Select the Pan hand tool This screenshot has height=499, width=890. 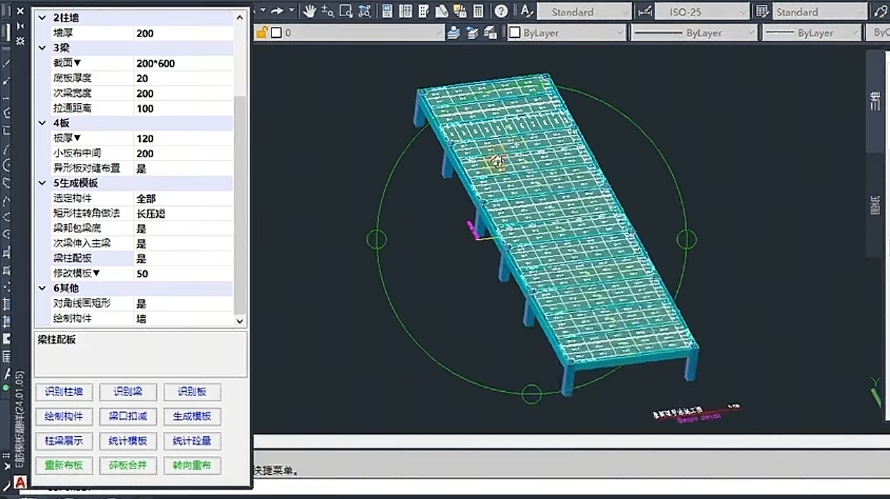point(309,11)
